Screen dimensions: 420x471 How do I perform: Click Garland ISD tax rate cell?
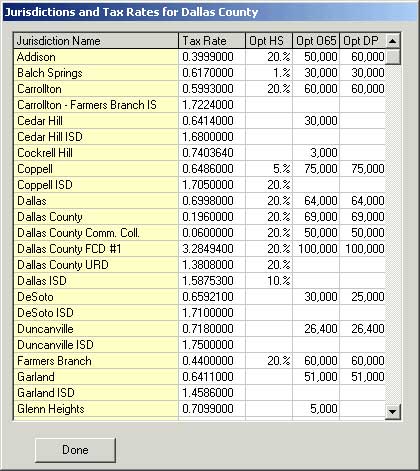pos(212,393)
